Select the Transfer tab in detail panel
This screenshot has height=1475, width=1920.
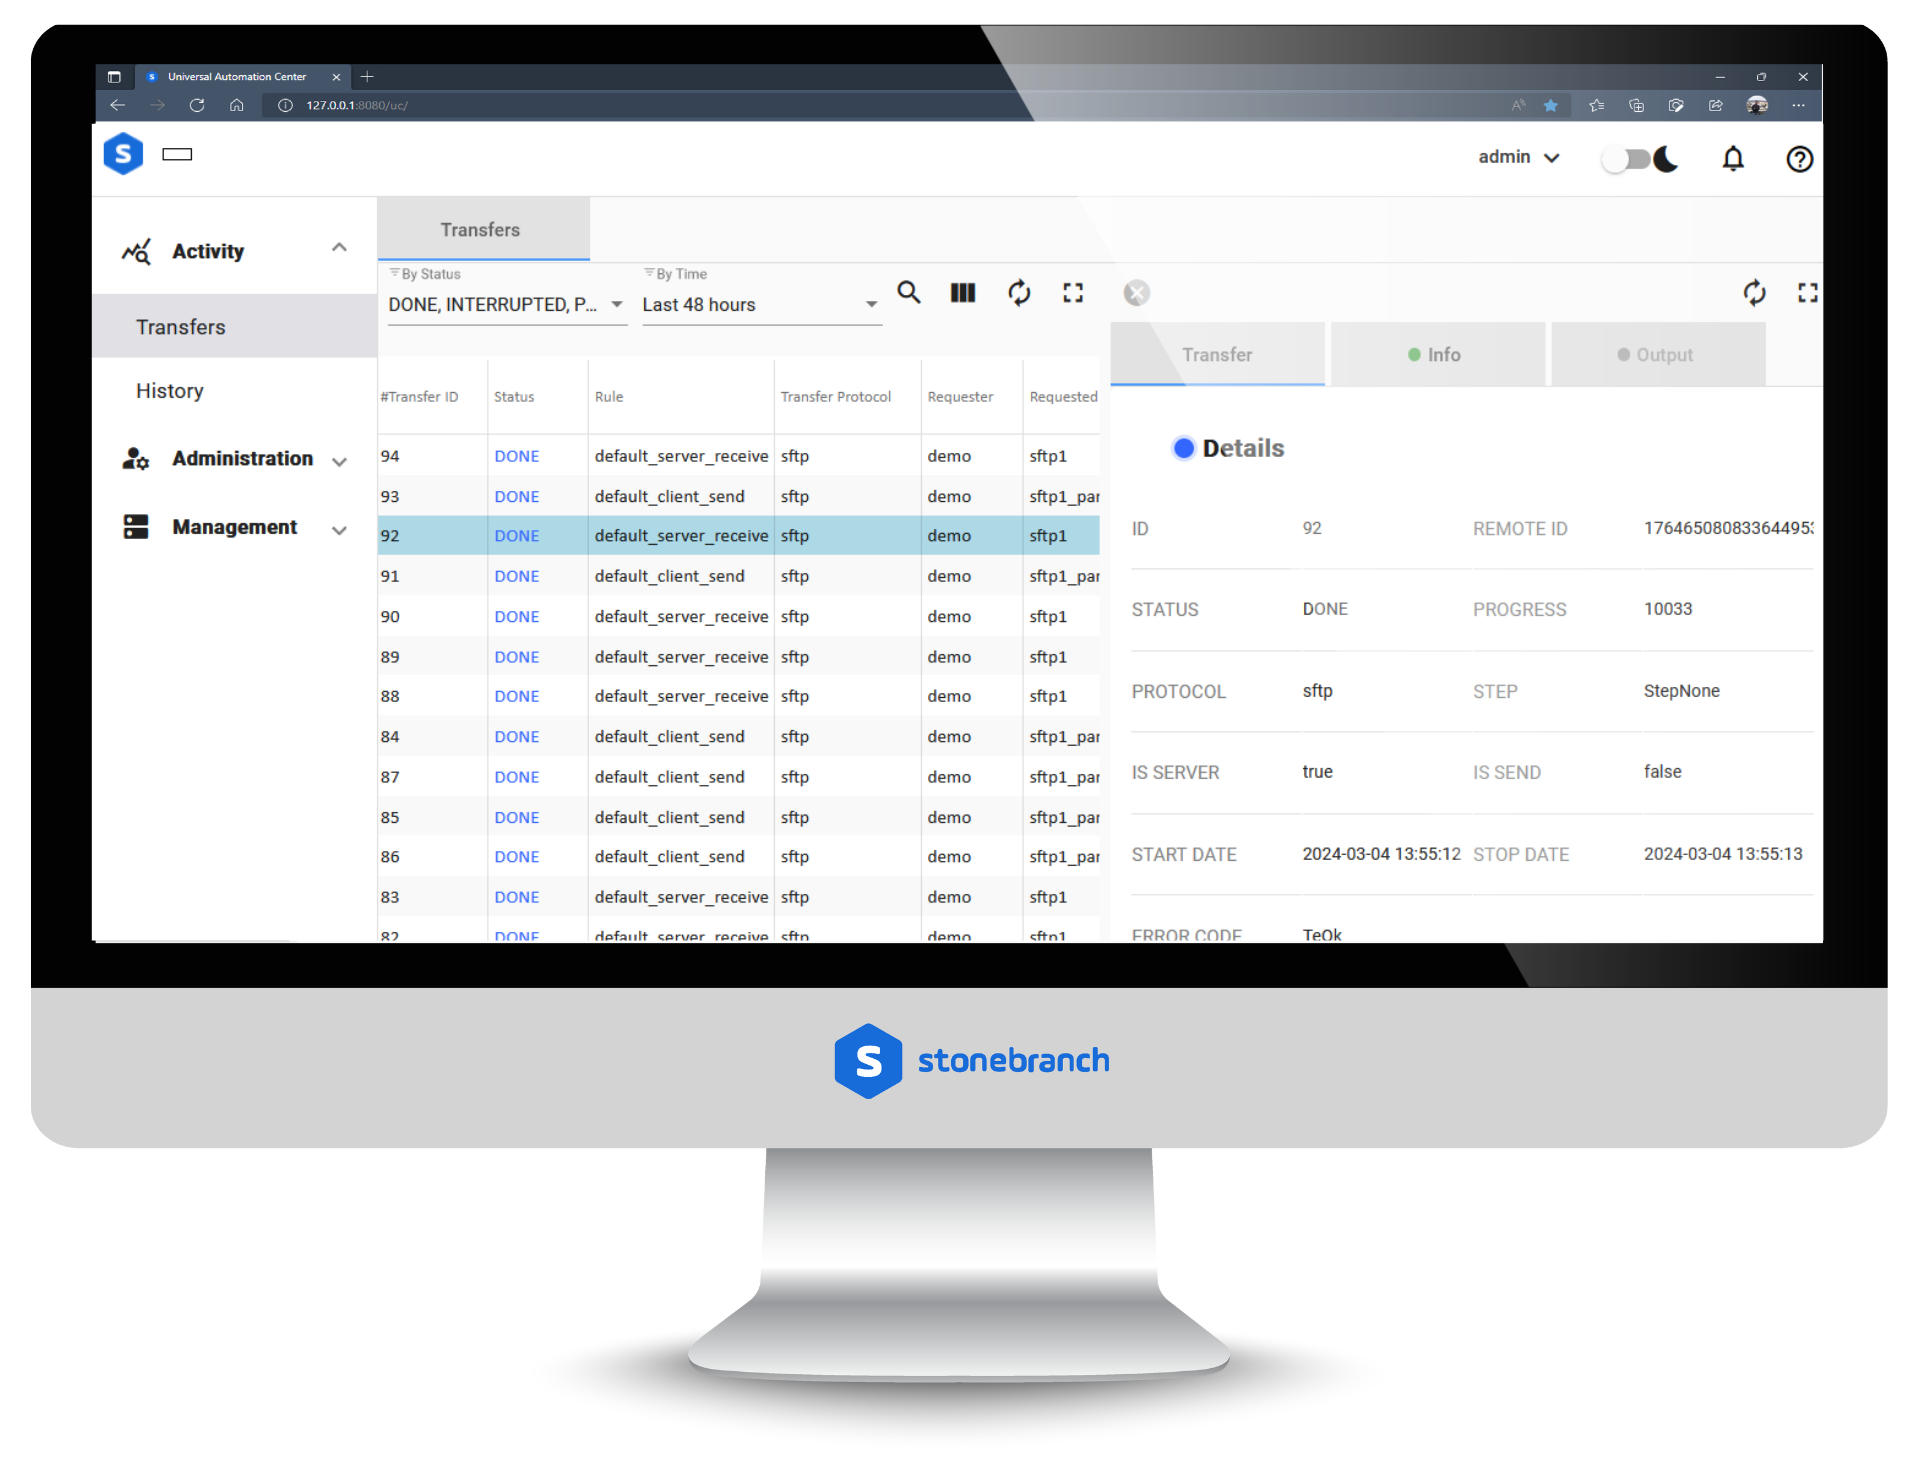pyautogui.click(x=1220, y=353)
